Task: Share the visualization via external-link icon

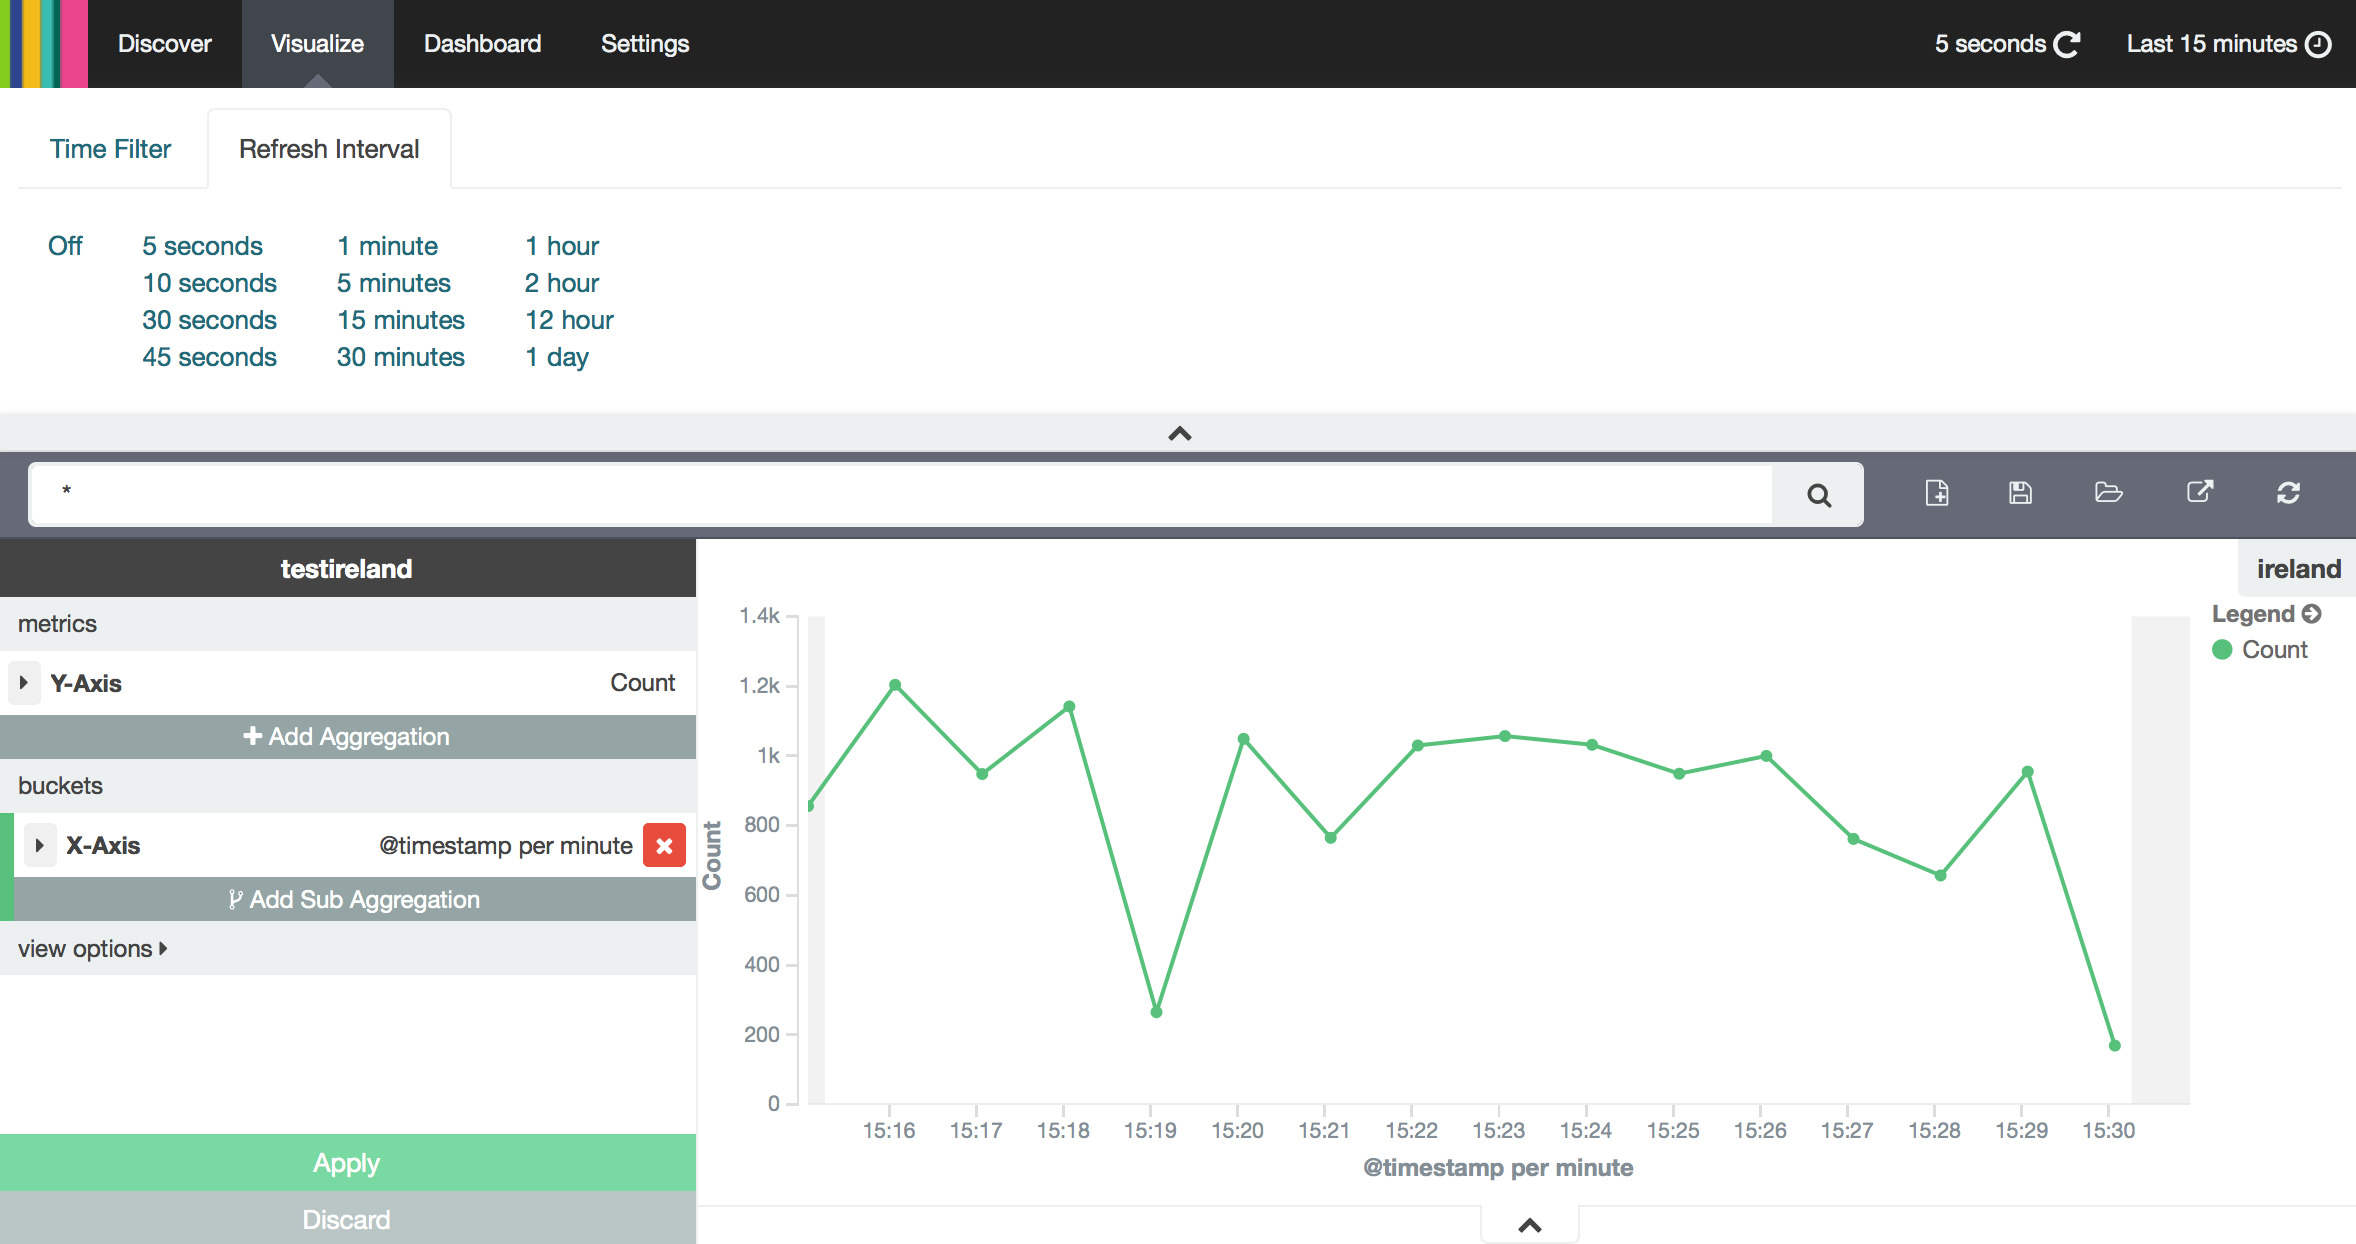Action: pyautogui.click(x=2199, y=492)
